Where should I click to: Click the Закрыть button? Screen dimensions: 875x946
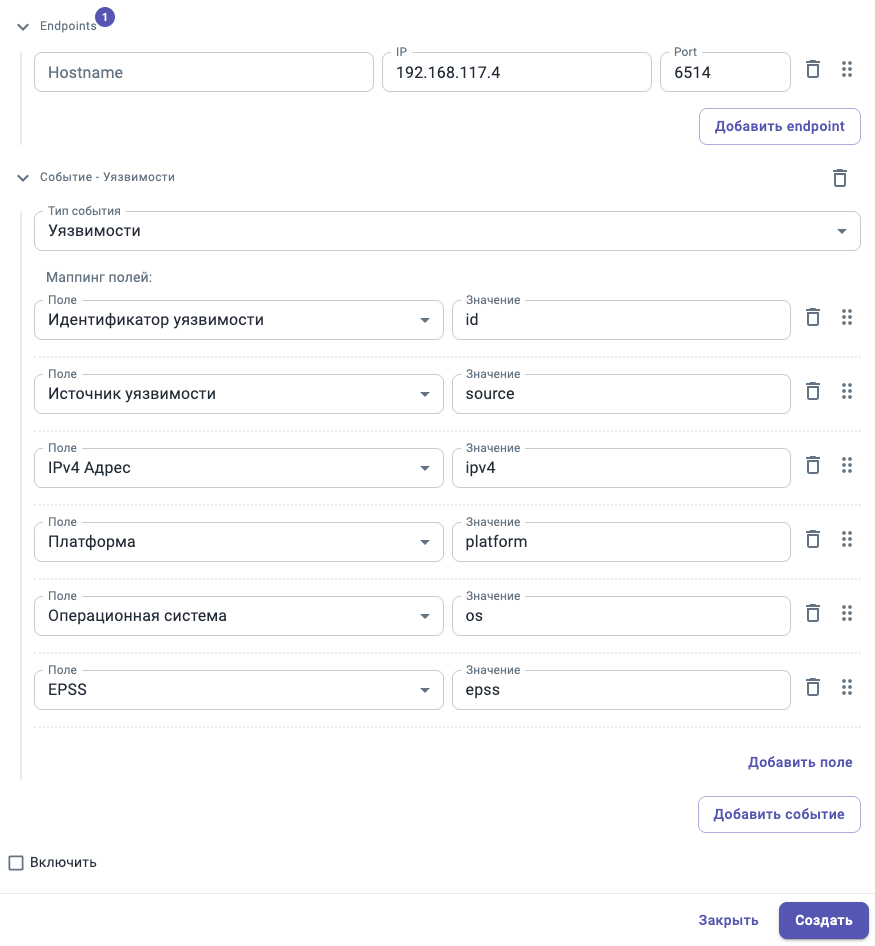point(728,920)
